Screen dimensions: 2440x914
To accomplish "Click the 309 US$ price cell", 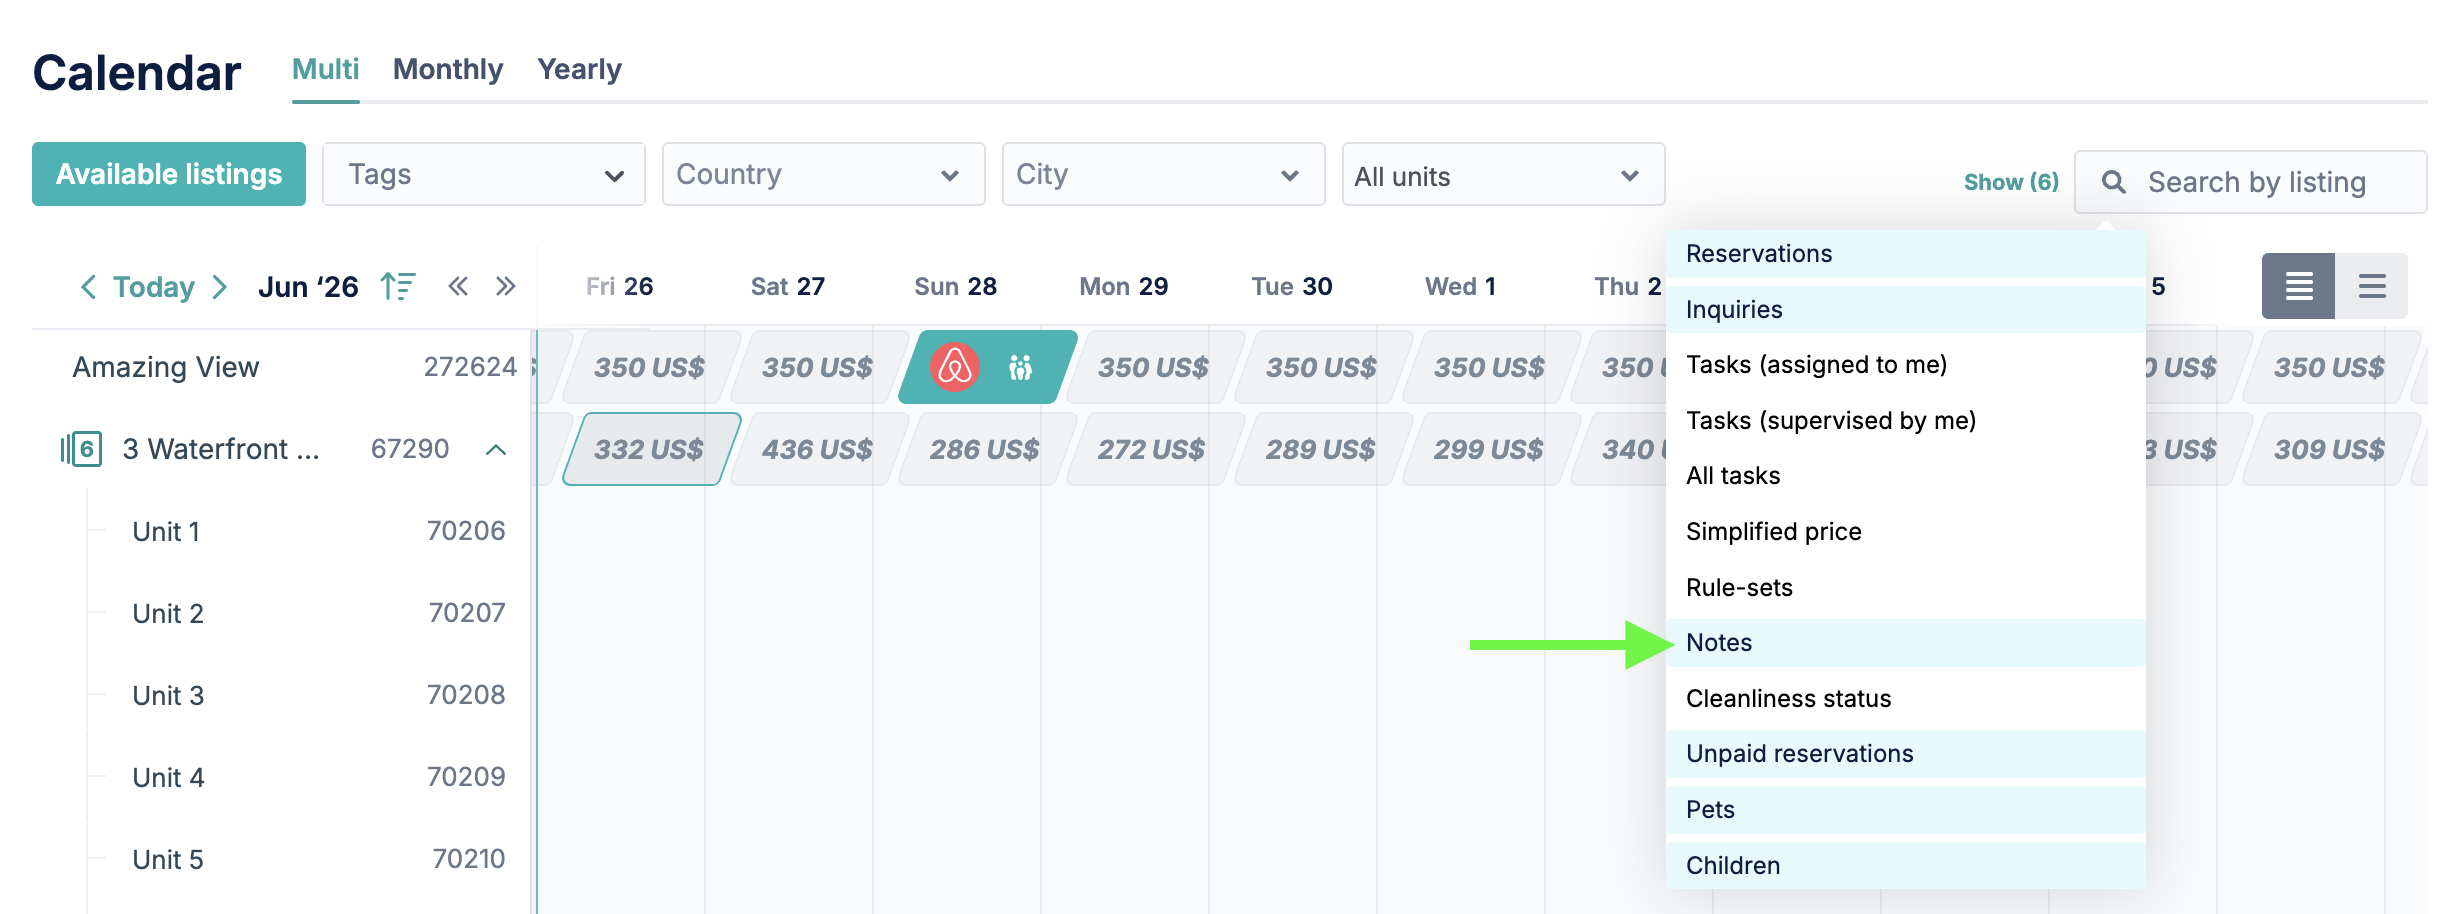I will tap(2330, 449).
